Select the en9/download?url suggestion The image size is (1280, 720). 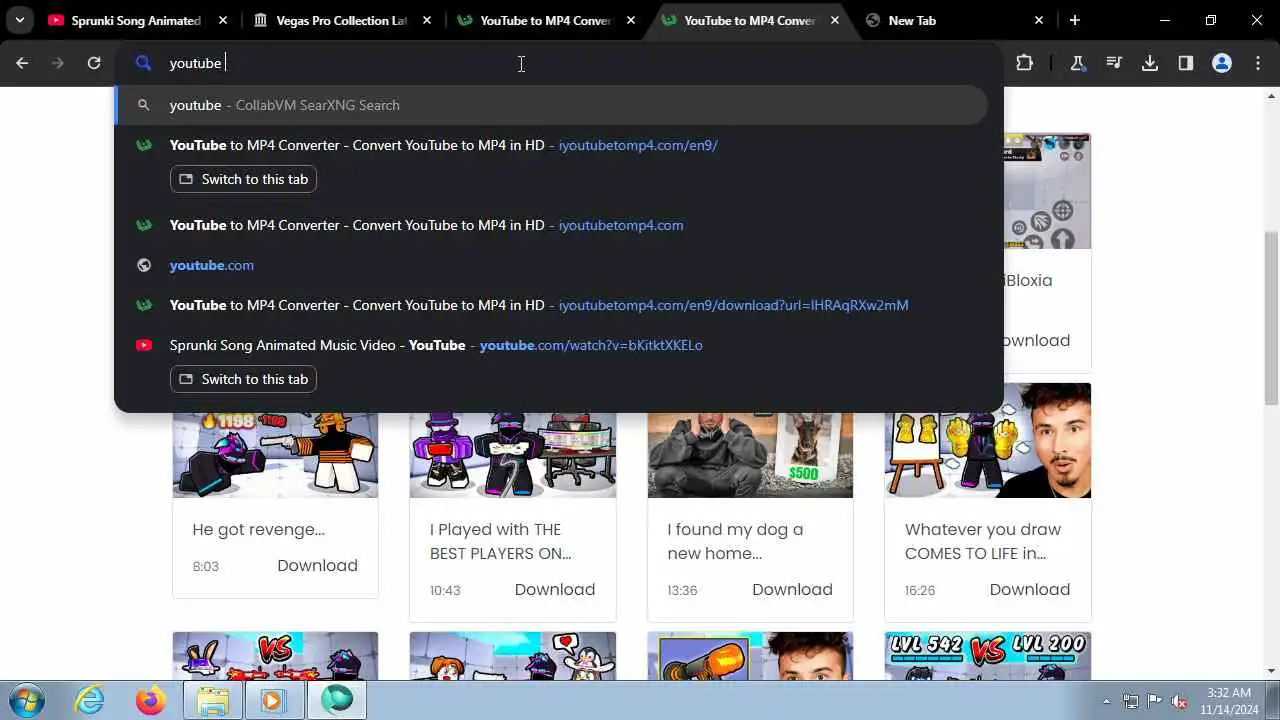(x=552, y=305)
